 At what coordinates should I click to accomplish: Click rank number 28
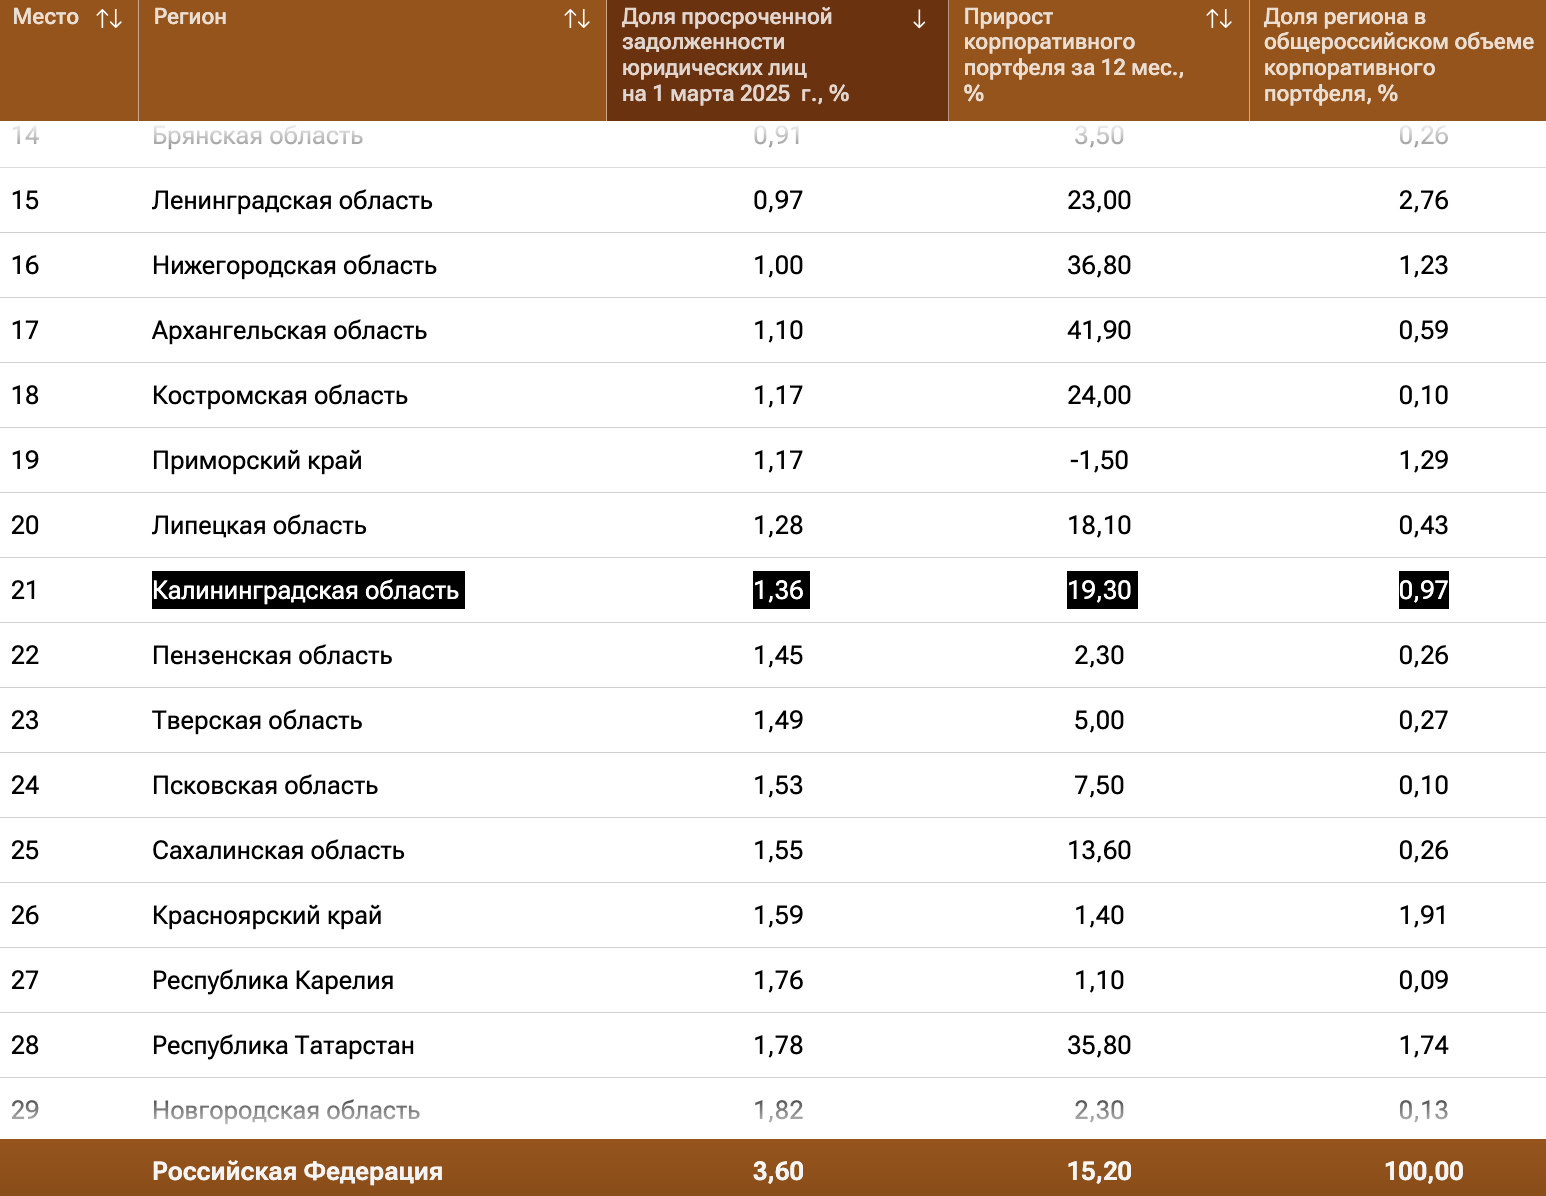tap(25, 1045)
